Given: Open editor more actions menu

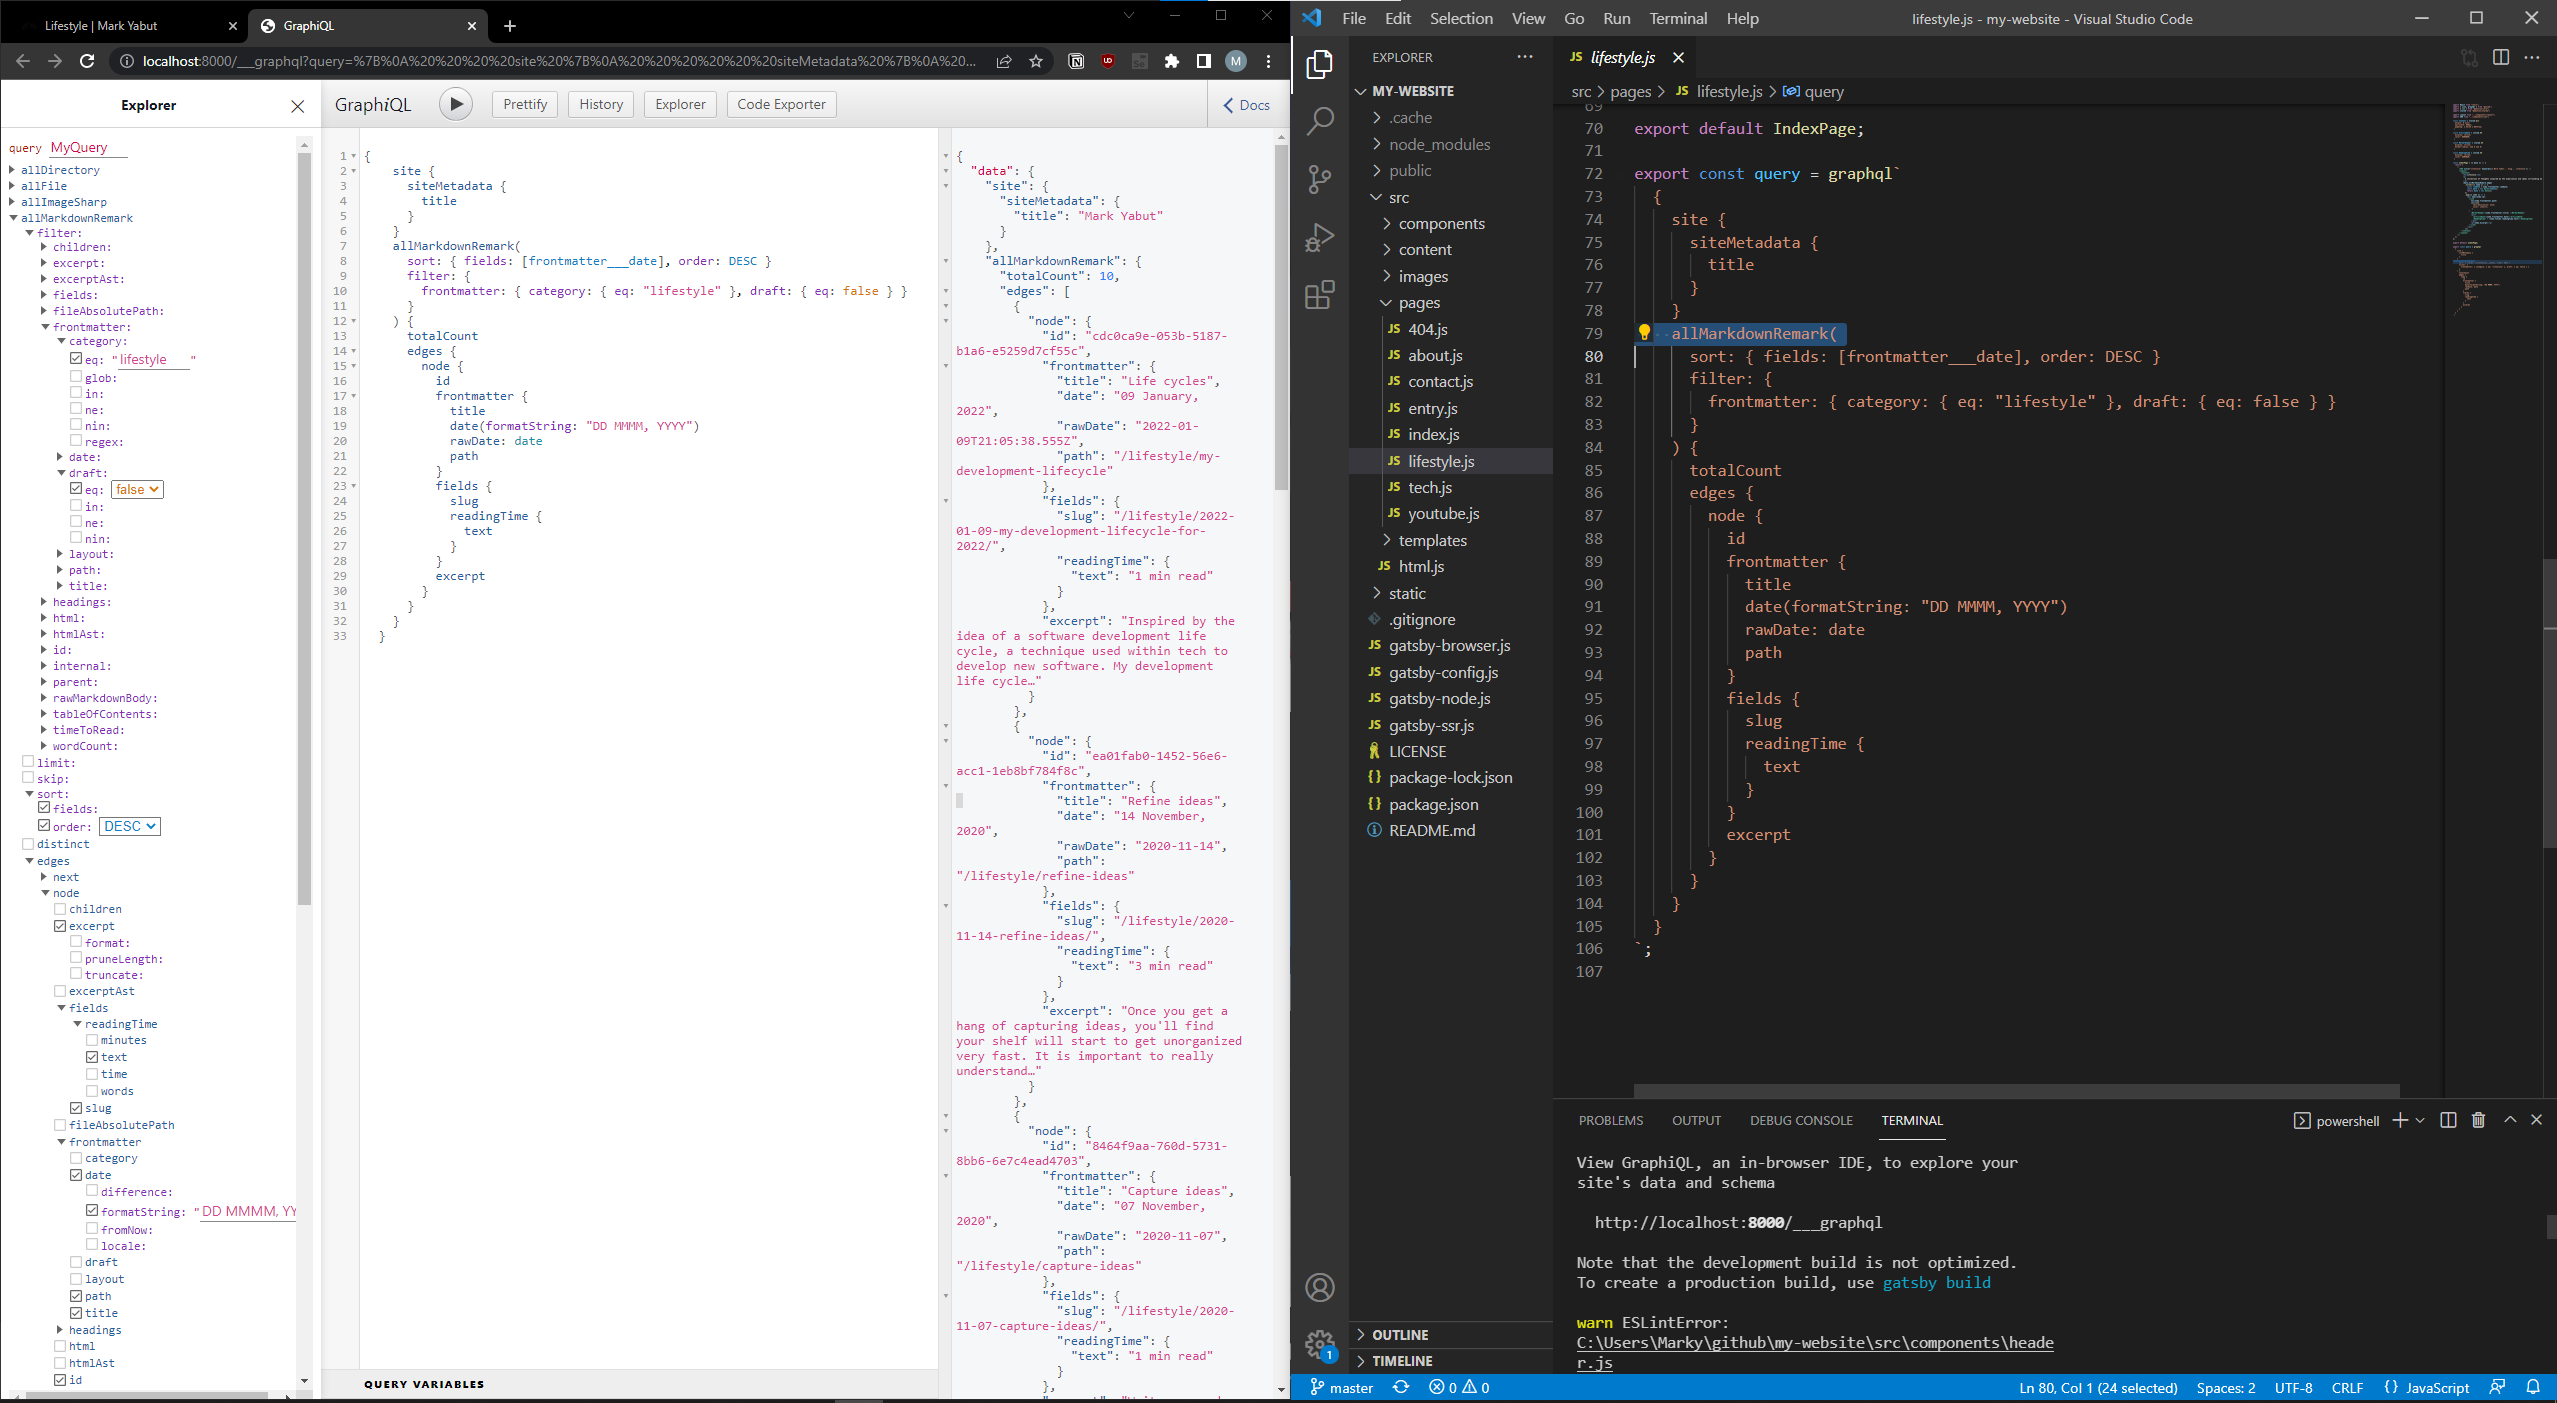Looking at the screenshot, I should coord(2532,58).
